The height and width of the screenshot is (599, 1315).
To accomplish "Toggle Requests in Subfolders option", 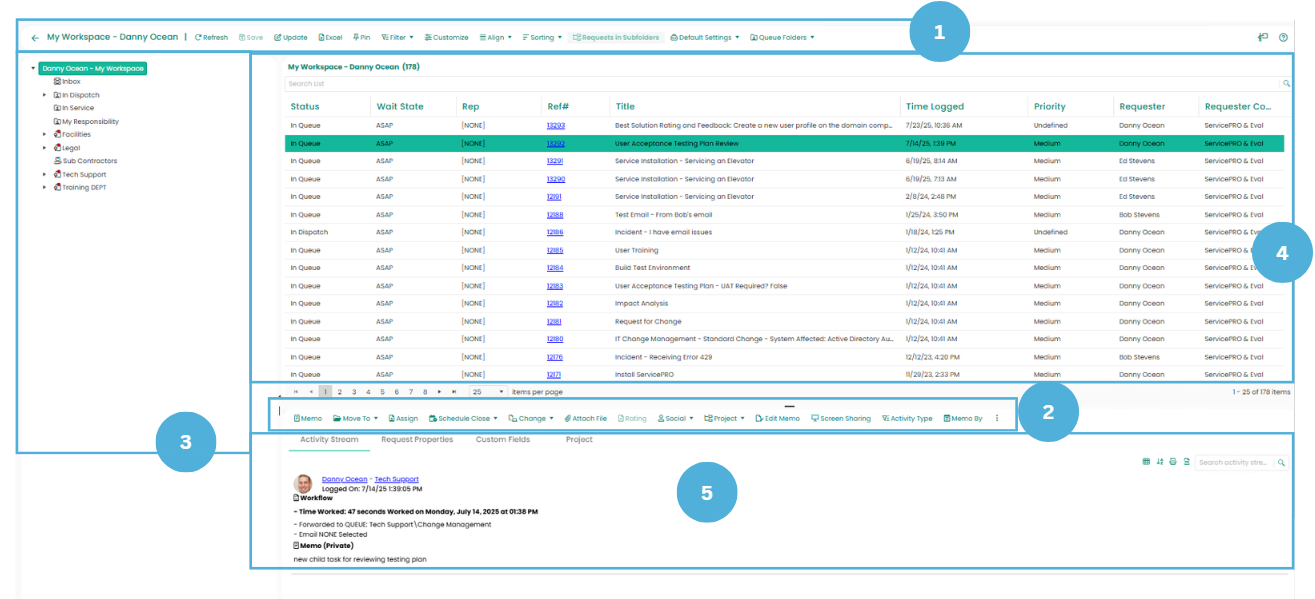I will coord(615,37).
